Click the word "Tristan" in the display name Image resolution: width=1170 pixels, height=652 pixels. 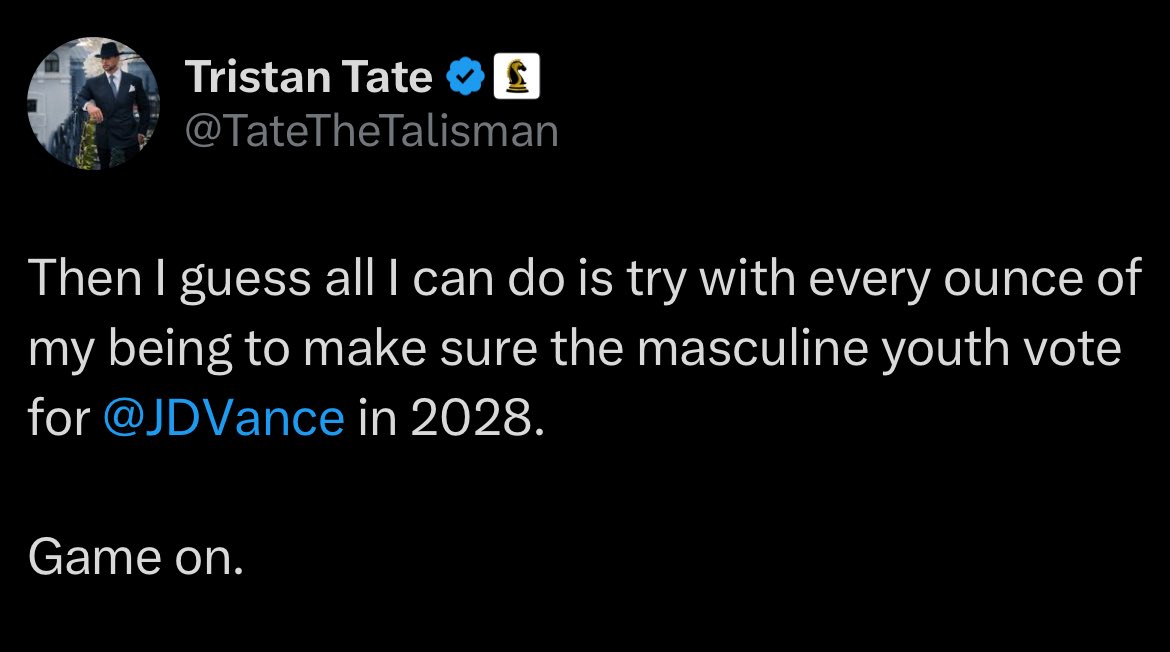pos(252,77)
